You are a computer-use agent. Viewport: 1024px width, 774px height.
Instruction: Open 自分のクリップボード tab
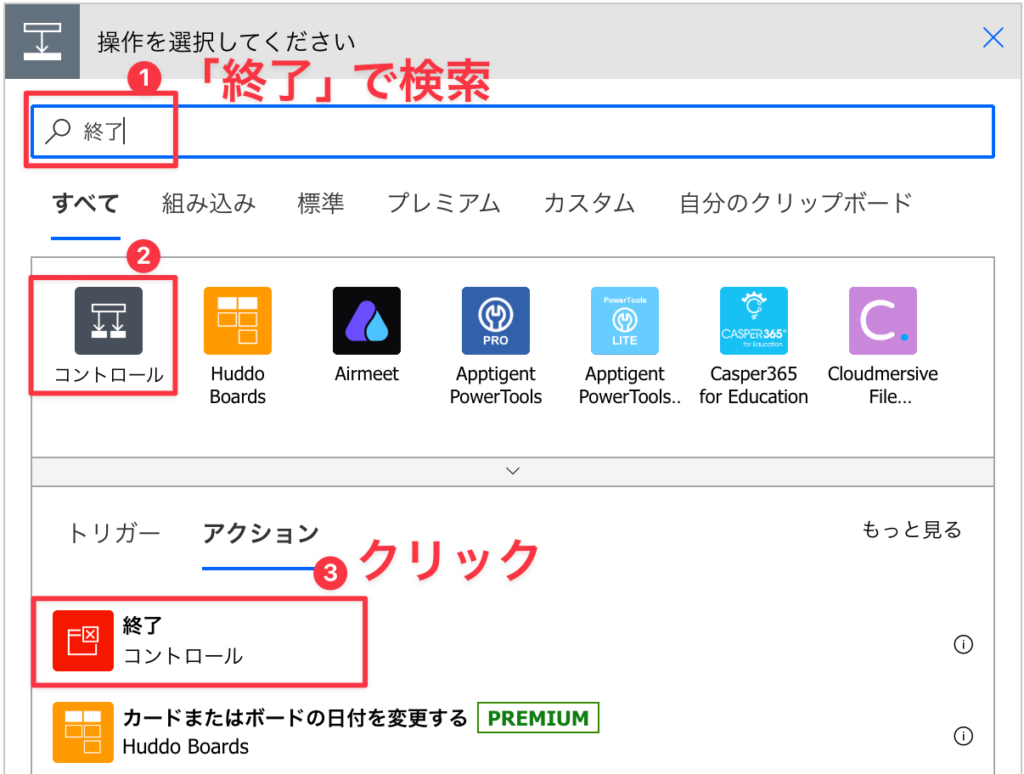point(795,203)
